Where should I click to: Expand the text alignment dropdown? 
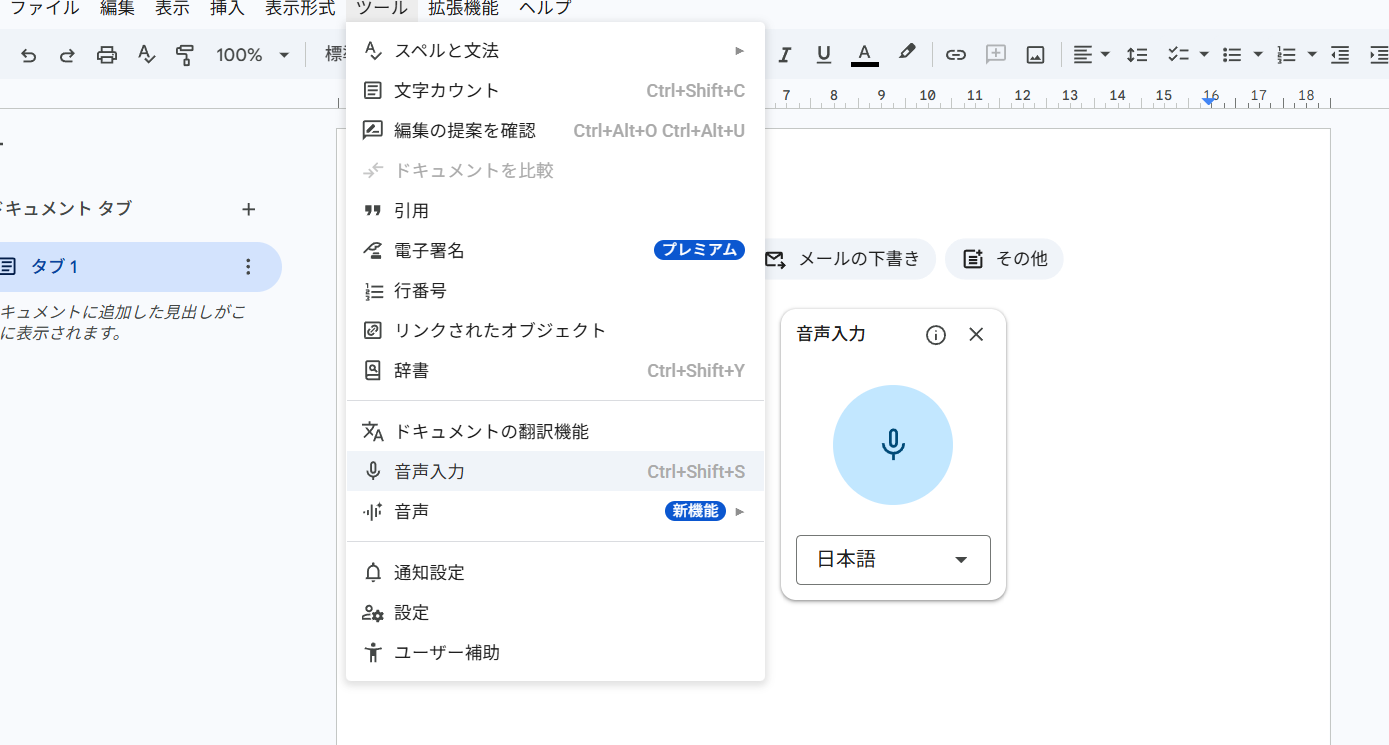tap(1091, 55)
